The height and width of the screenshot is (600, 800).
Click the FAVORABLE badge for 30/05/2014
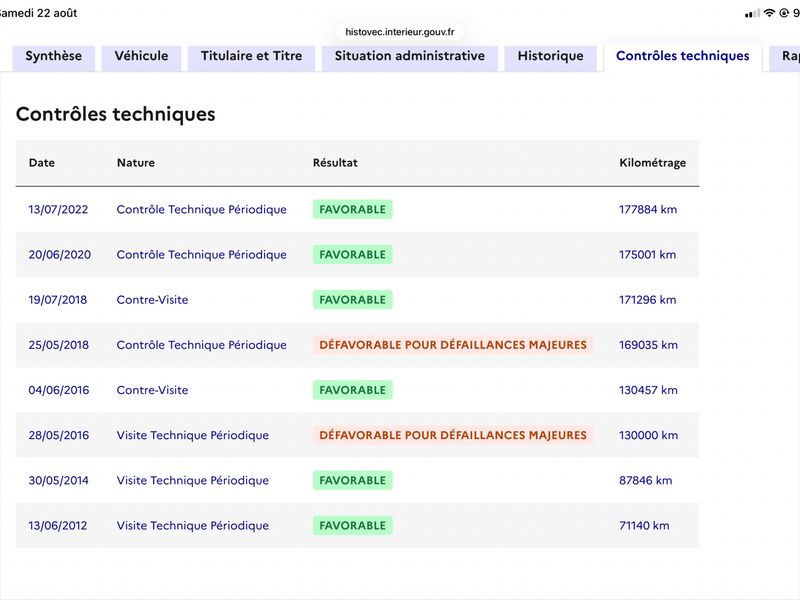(x=353, y=481)
